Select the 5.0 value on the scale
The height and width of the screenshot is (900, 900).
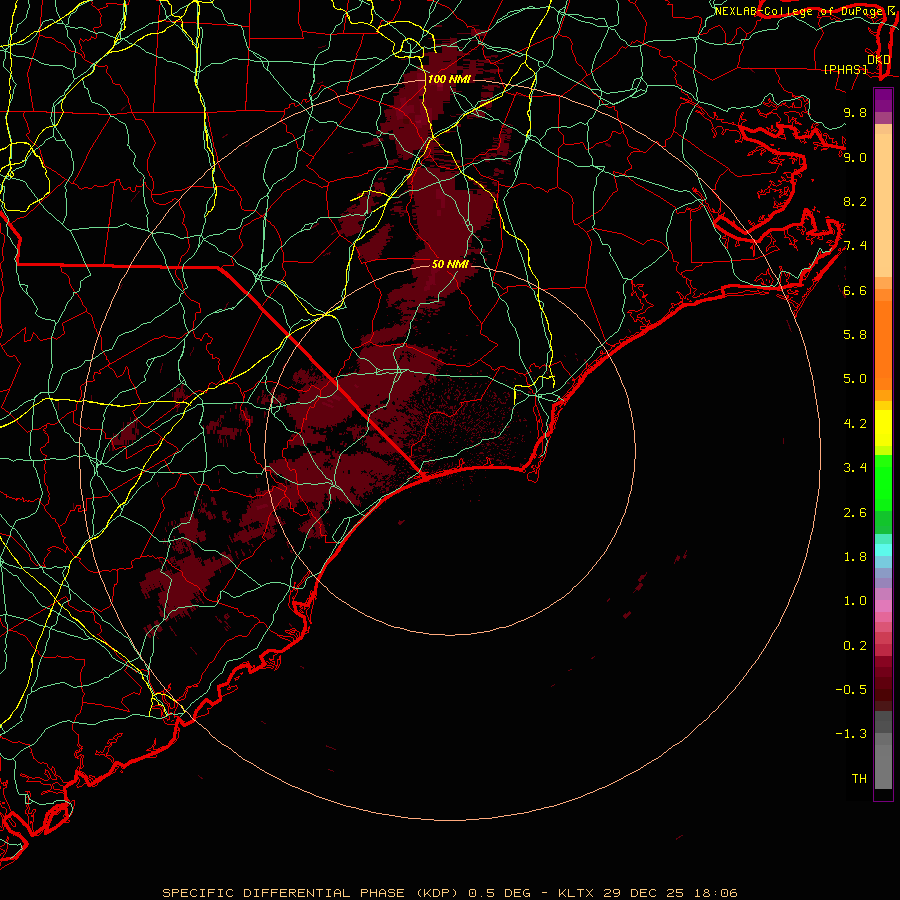pos(855,379)
